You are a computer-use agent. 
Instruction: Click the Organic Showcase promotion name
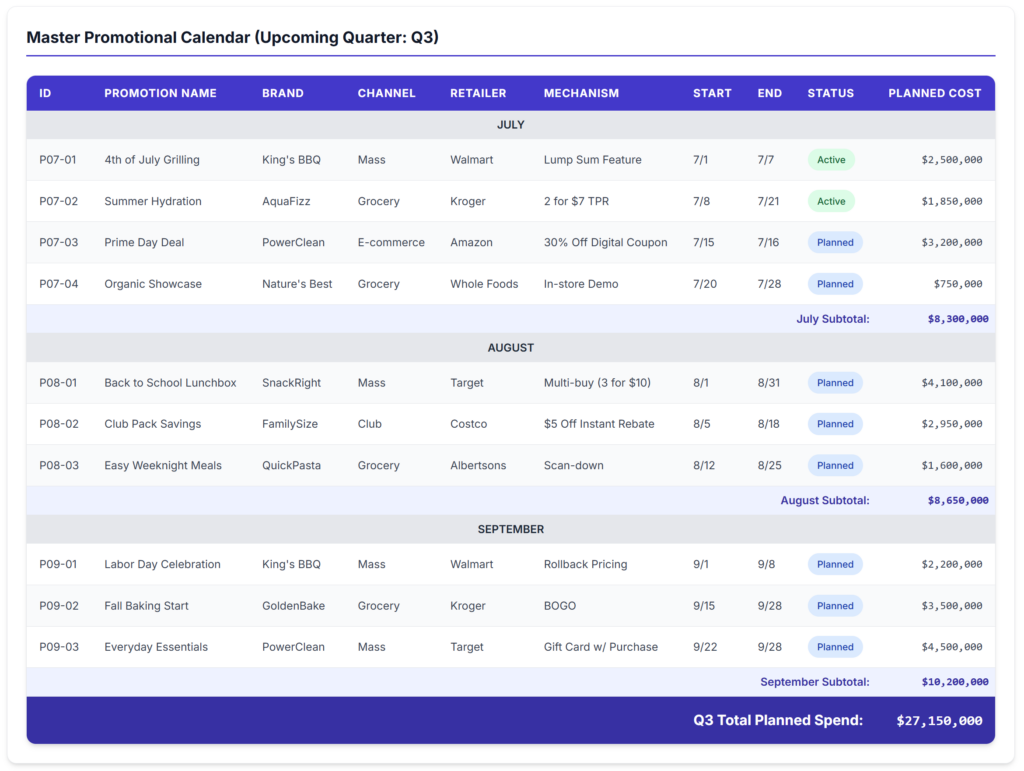pos(153,284)
